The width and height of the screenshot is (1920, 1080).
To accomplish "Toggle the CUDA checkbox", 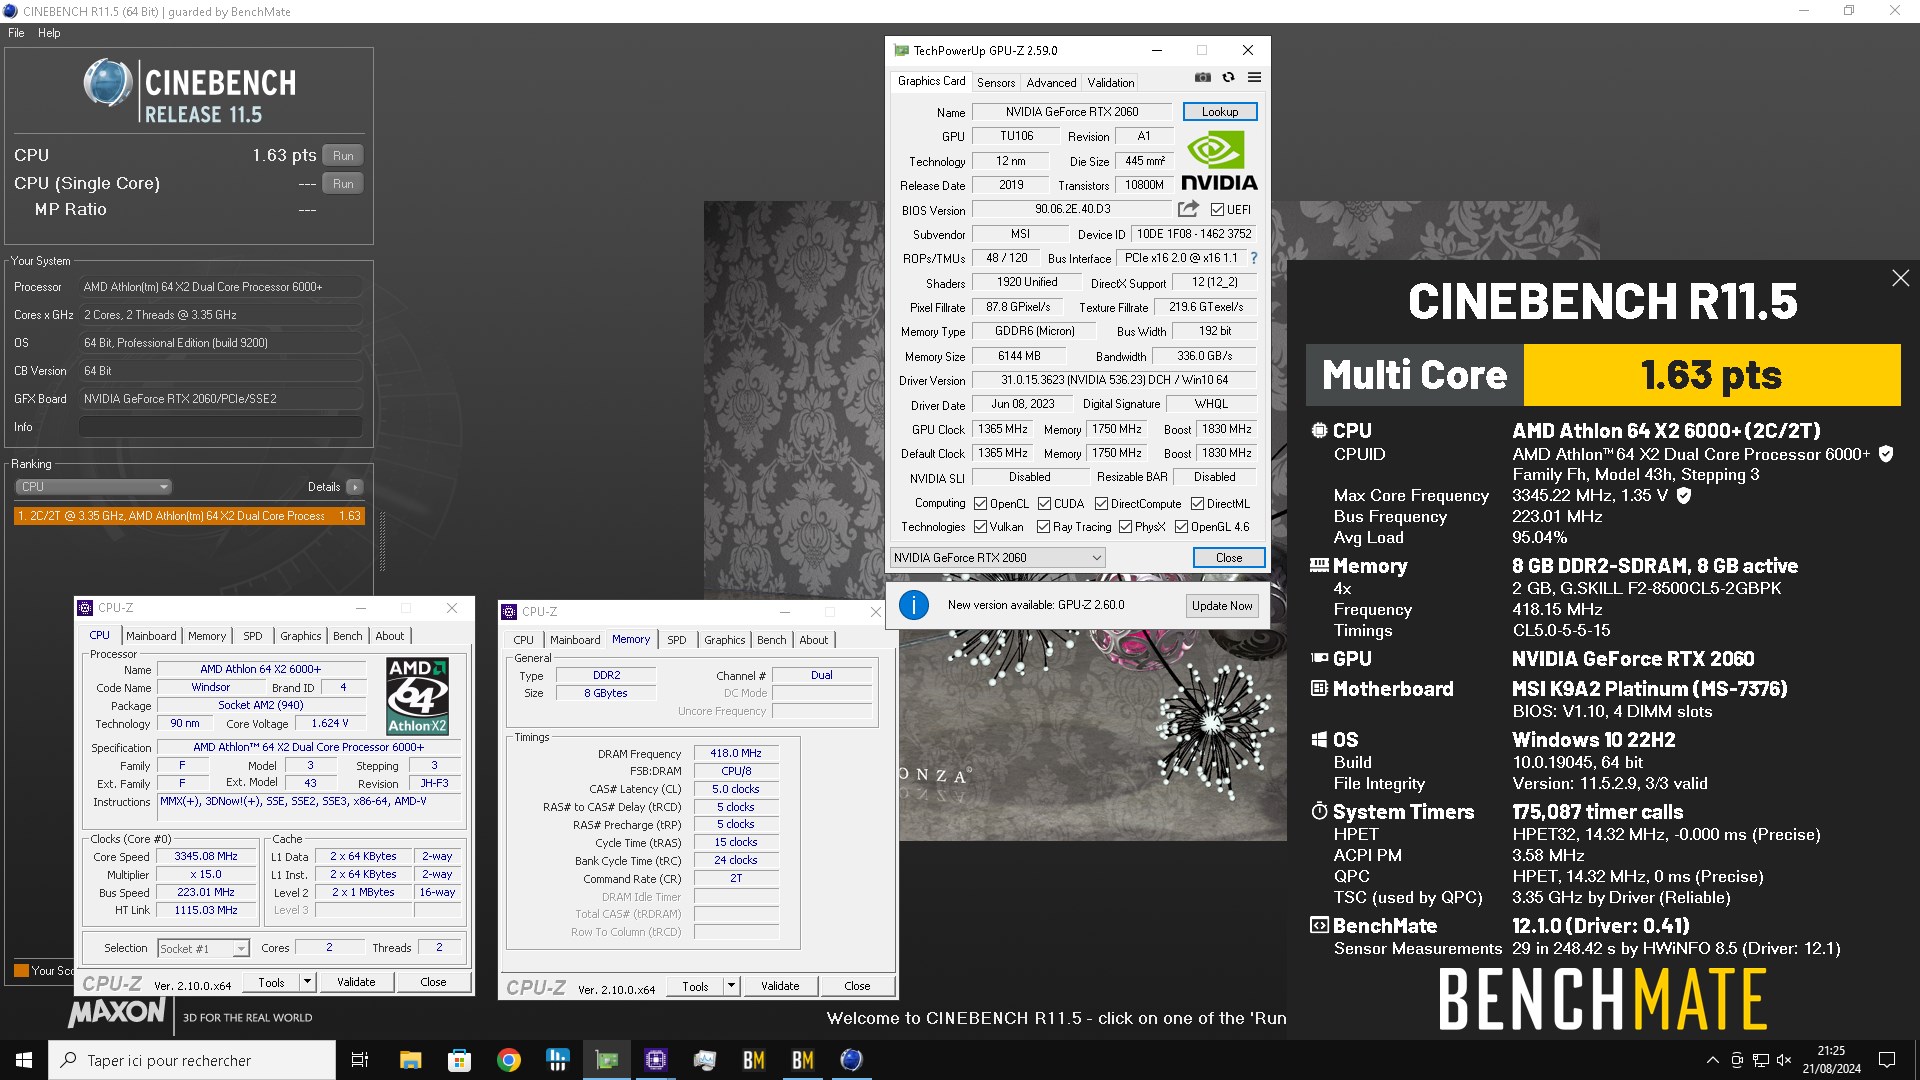I will (1044, 504).
